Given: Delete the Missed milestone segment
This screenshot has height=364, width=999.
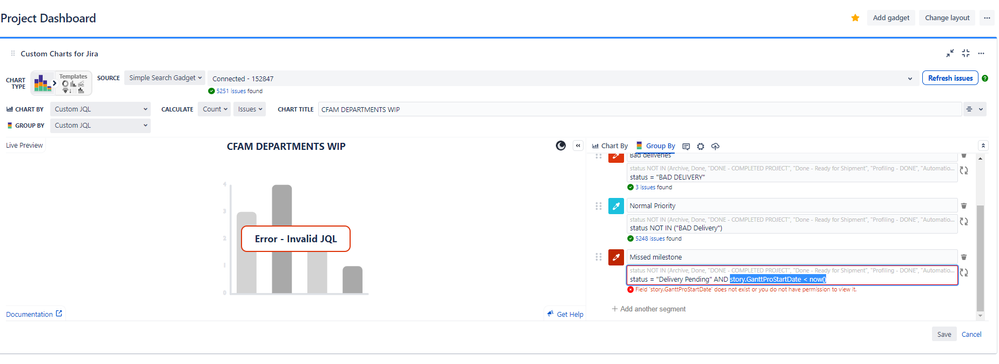Looking at the screenshot, I should pyautogui.click(x=964, y=256).
